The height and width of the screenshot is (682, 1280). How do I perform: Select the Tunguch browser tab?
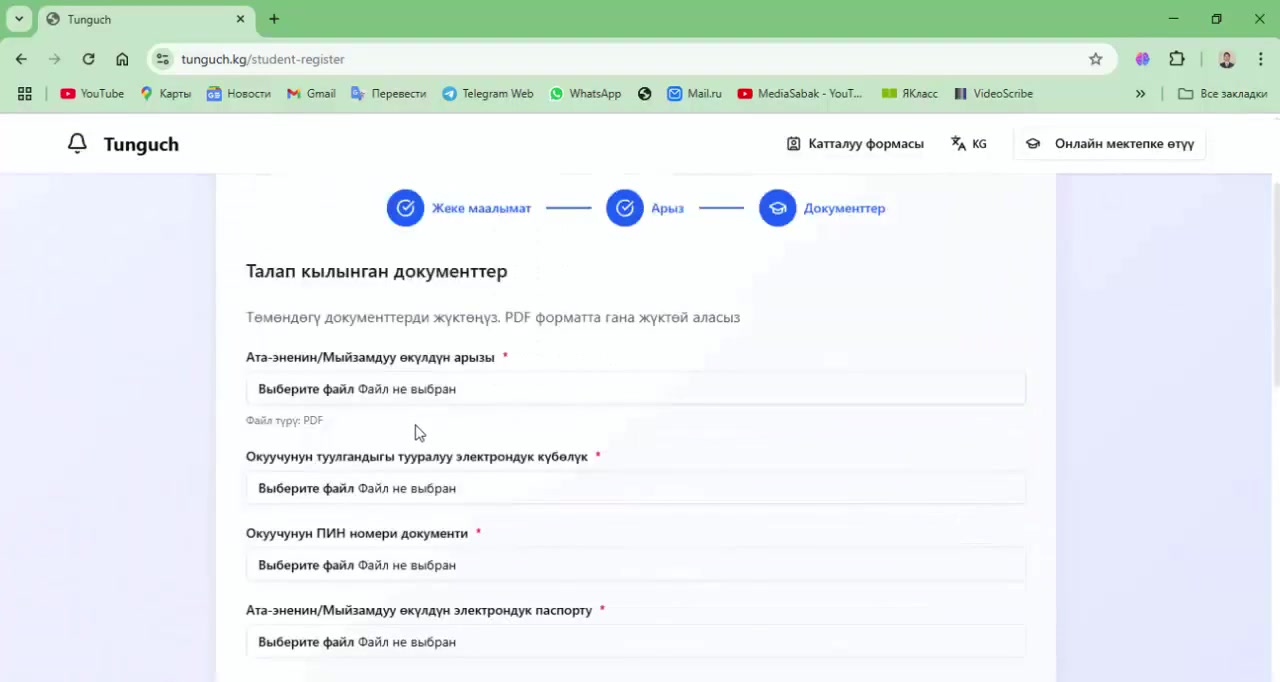(145, 19)
